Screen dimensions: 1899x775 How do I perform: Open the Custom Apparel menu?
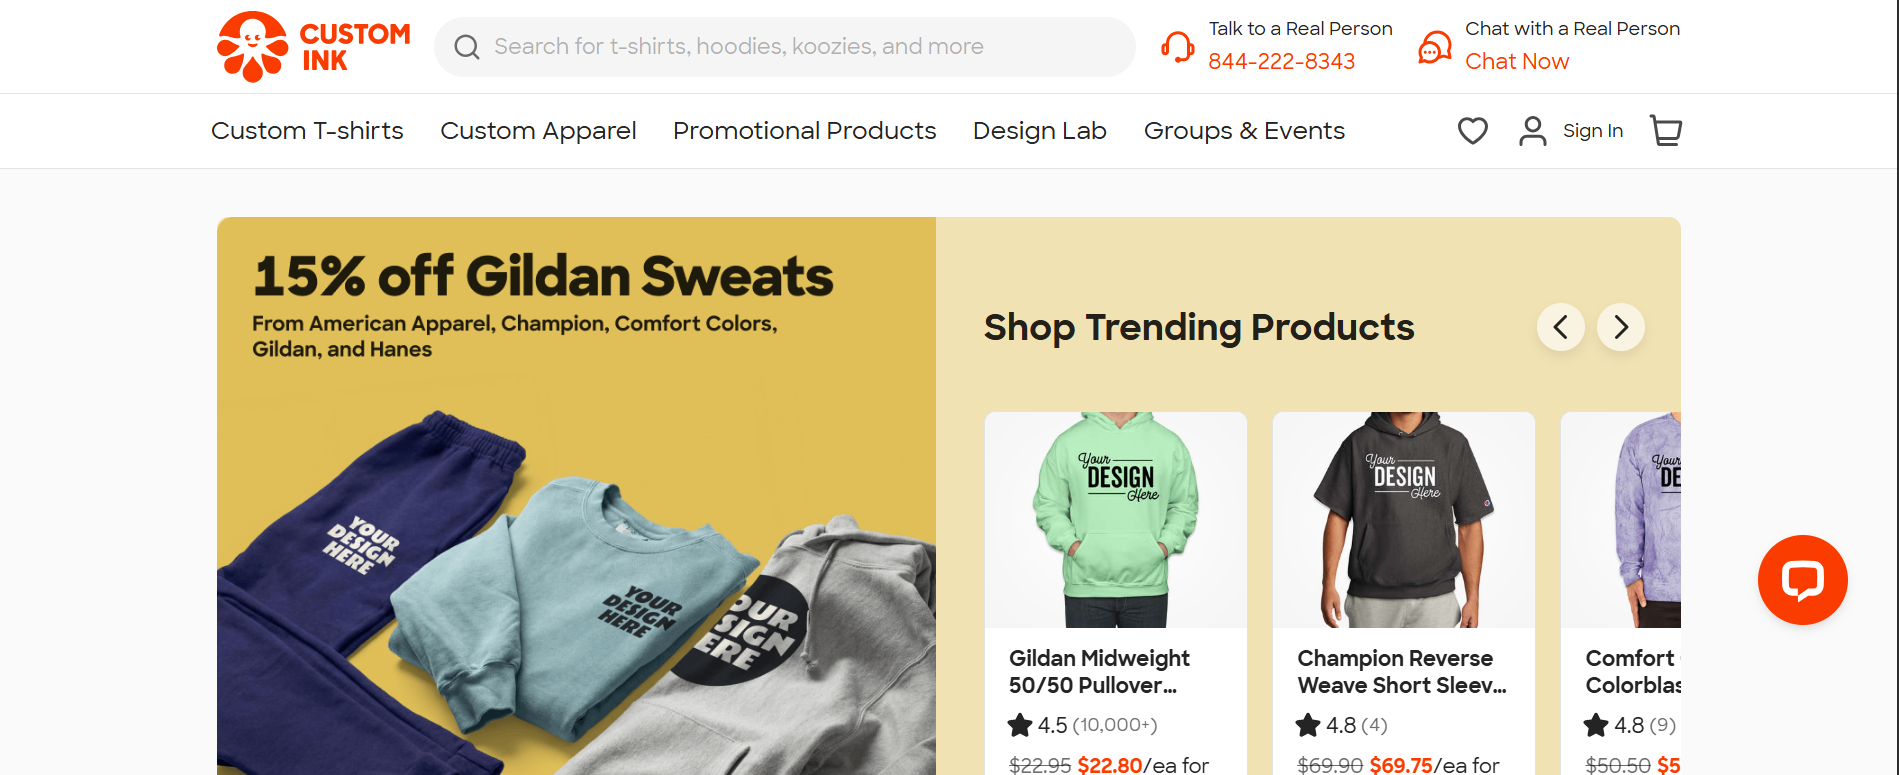coord(538,130)
